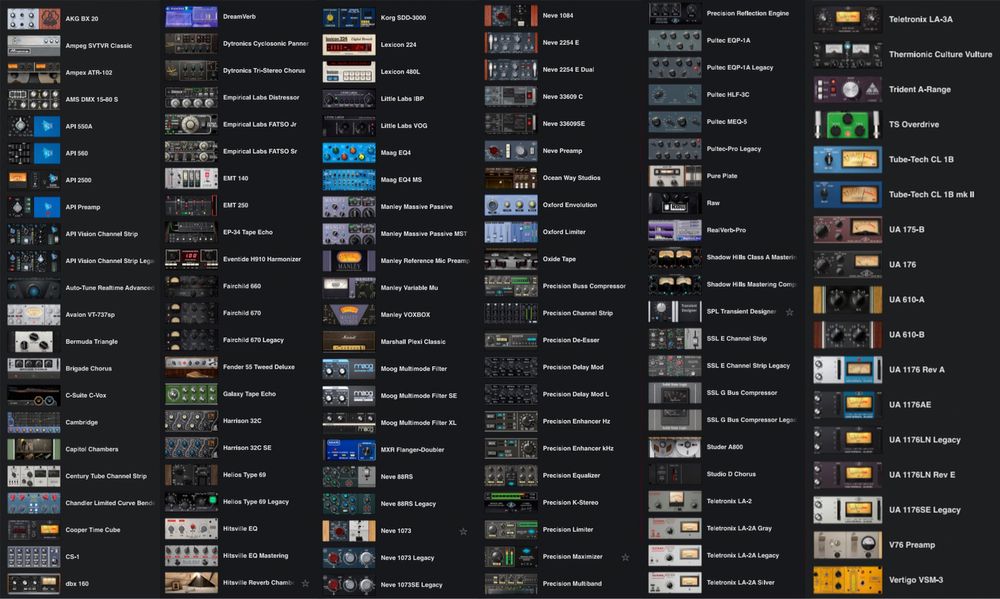Click the "Little Labs VOG" text

pyautogui.click(x=404, y=126)
